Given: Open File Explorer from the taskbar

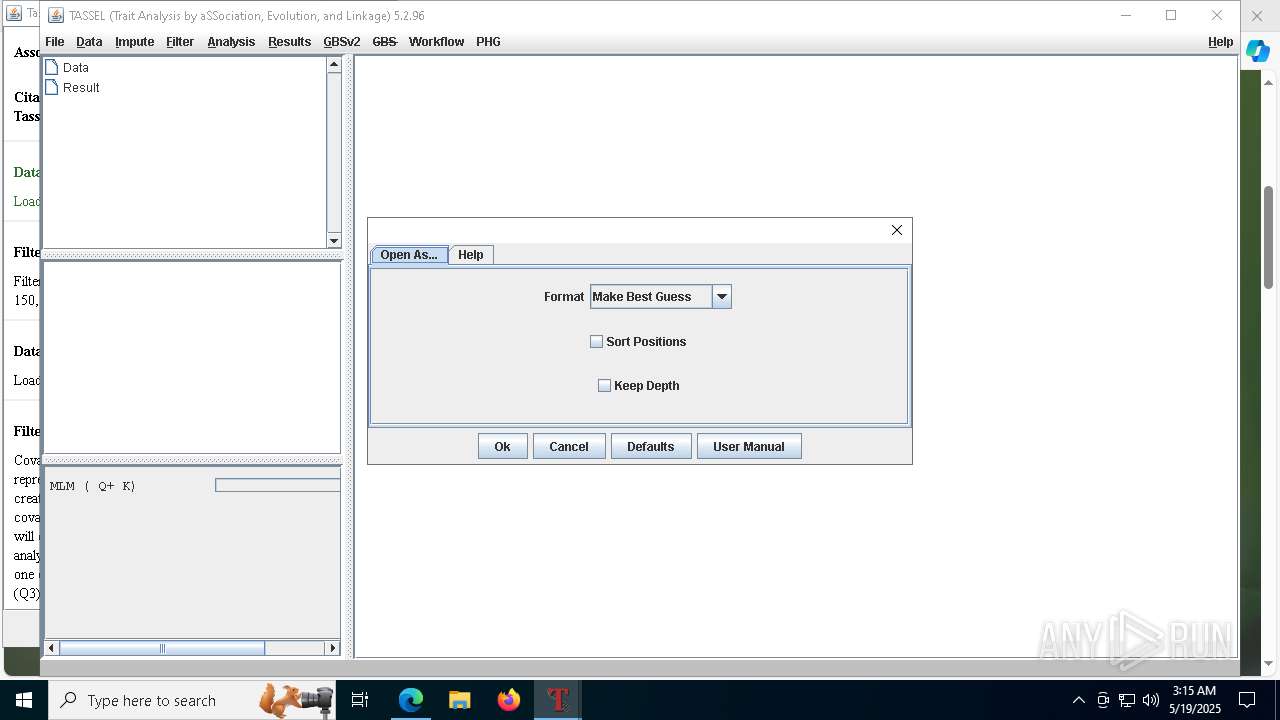Looking at the screenshot, I should 460,700.
